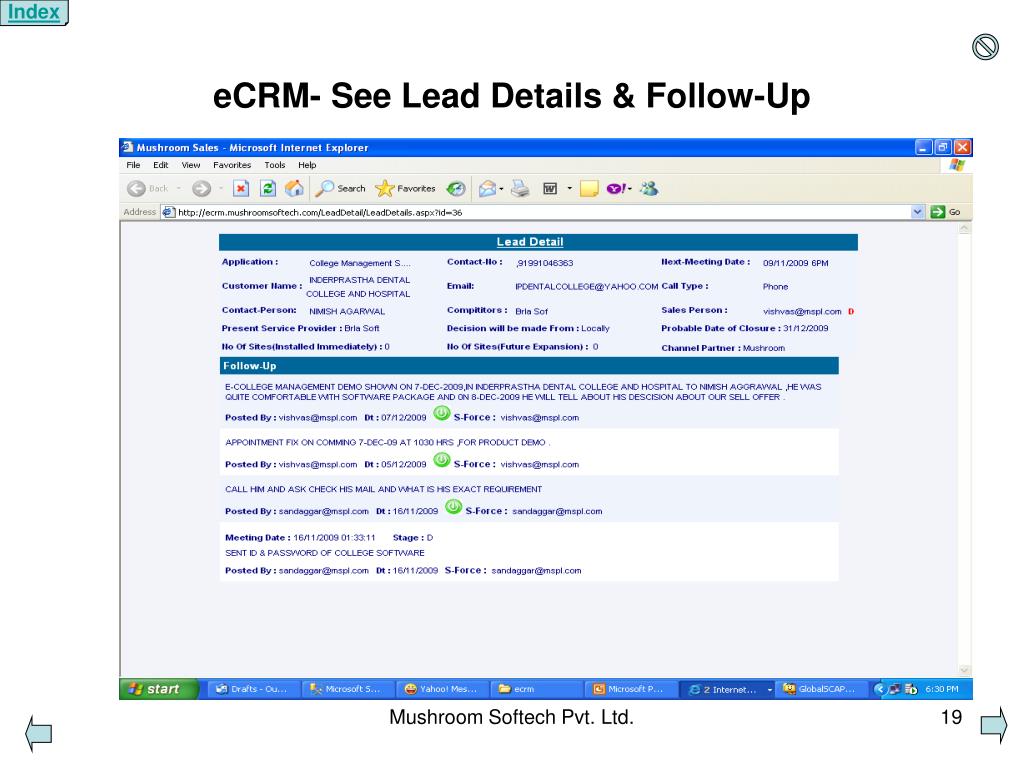Open the ecrm folder taskbar item
Screen dimensions: 1024x768
pos(537,689)
